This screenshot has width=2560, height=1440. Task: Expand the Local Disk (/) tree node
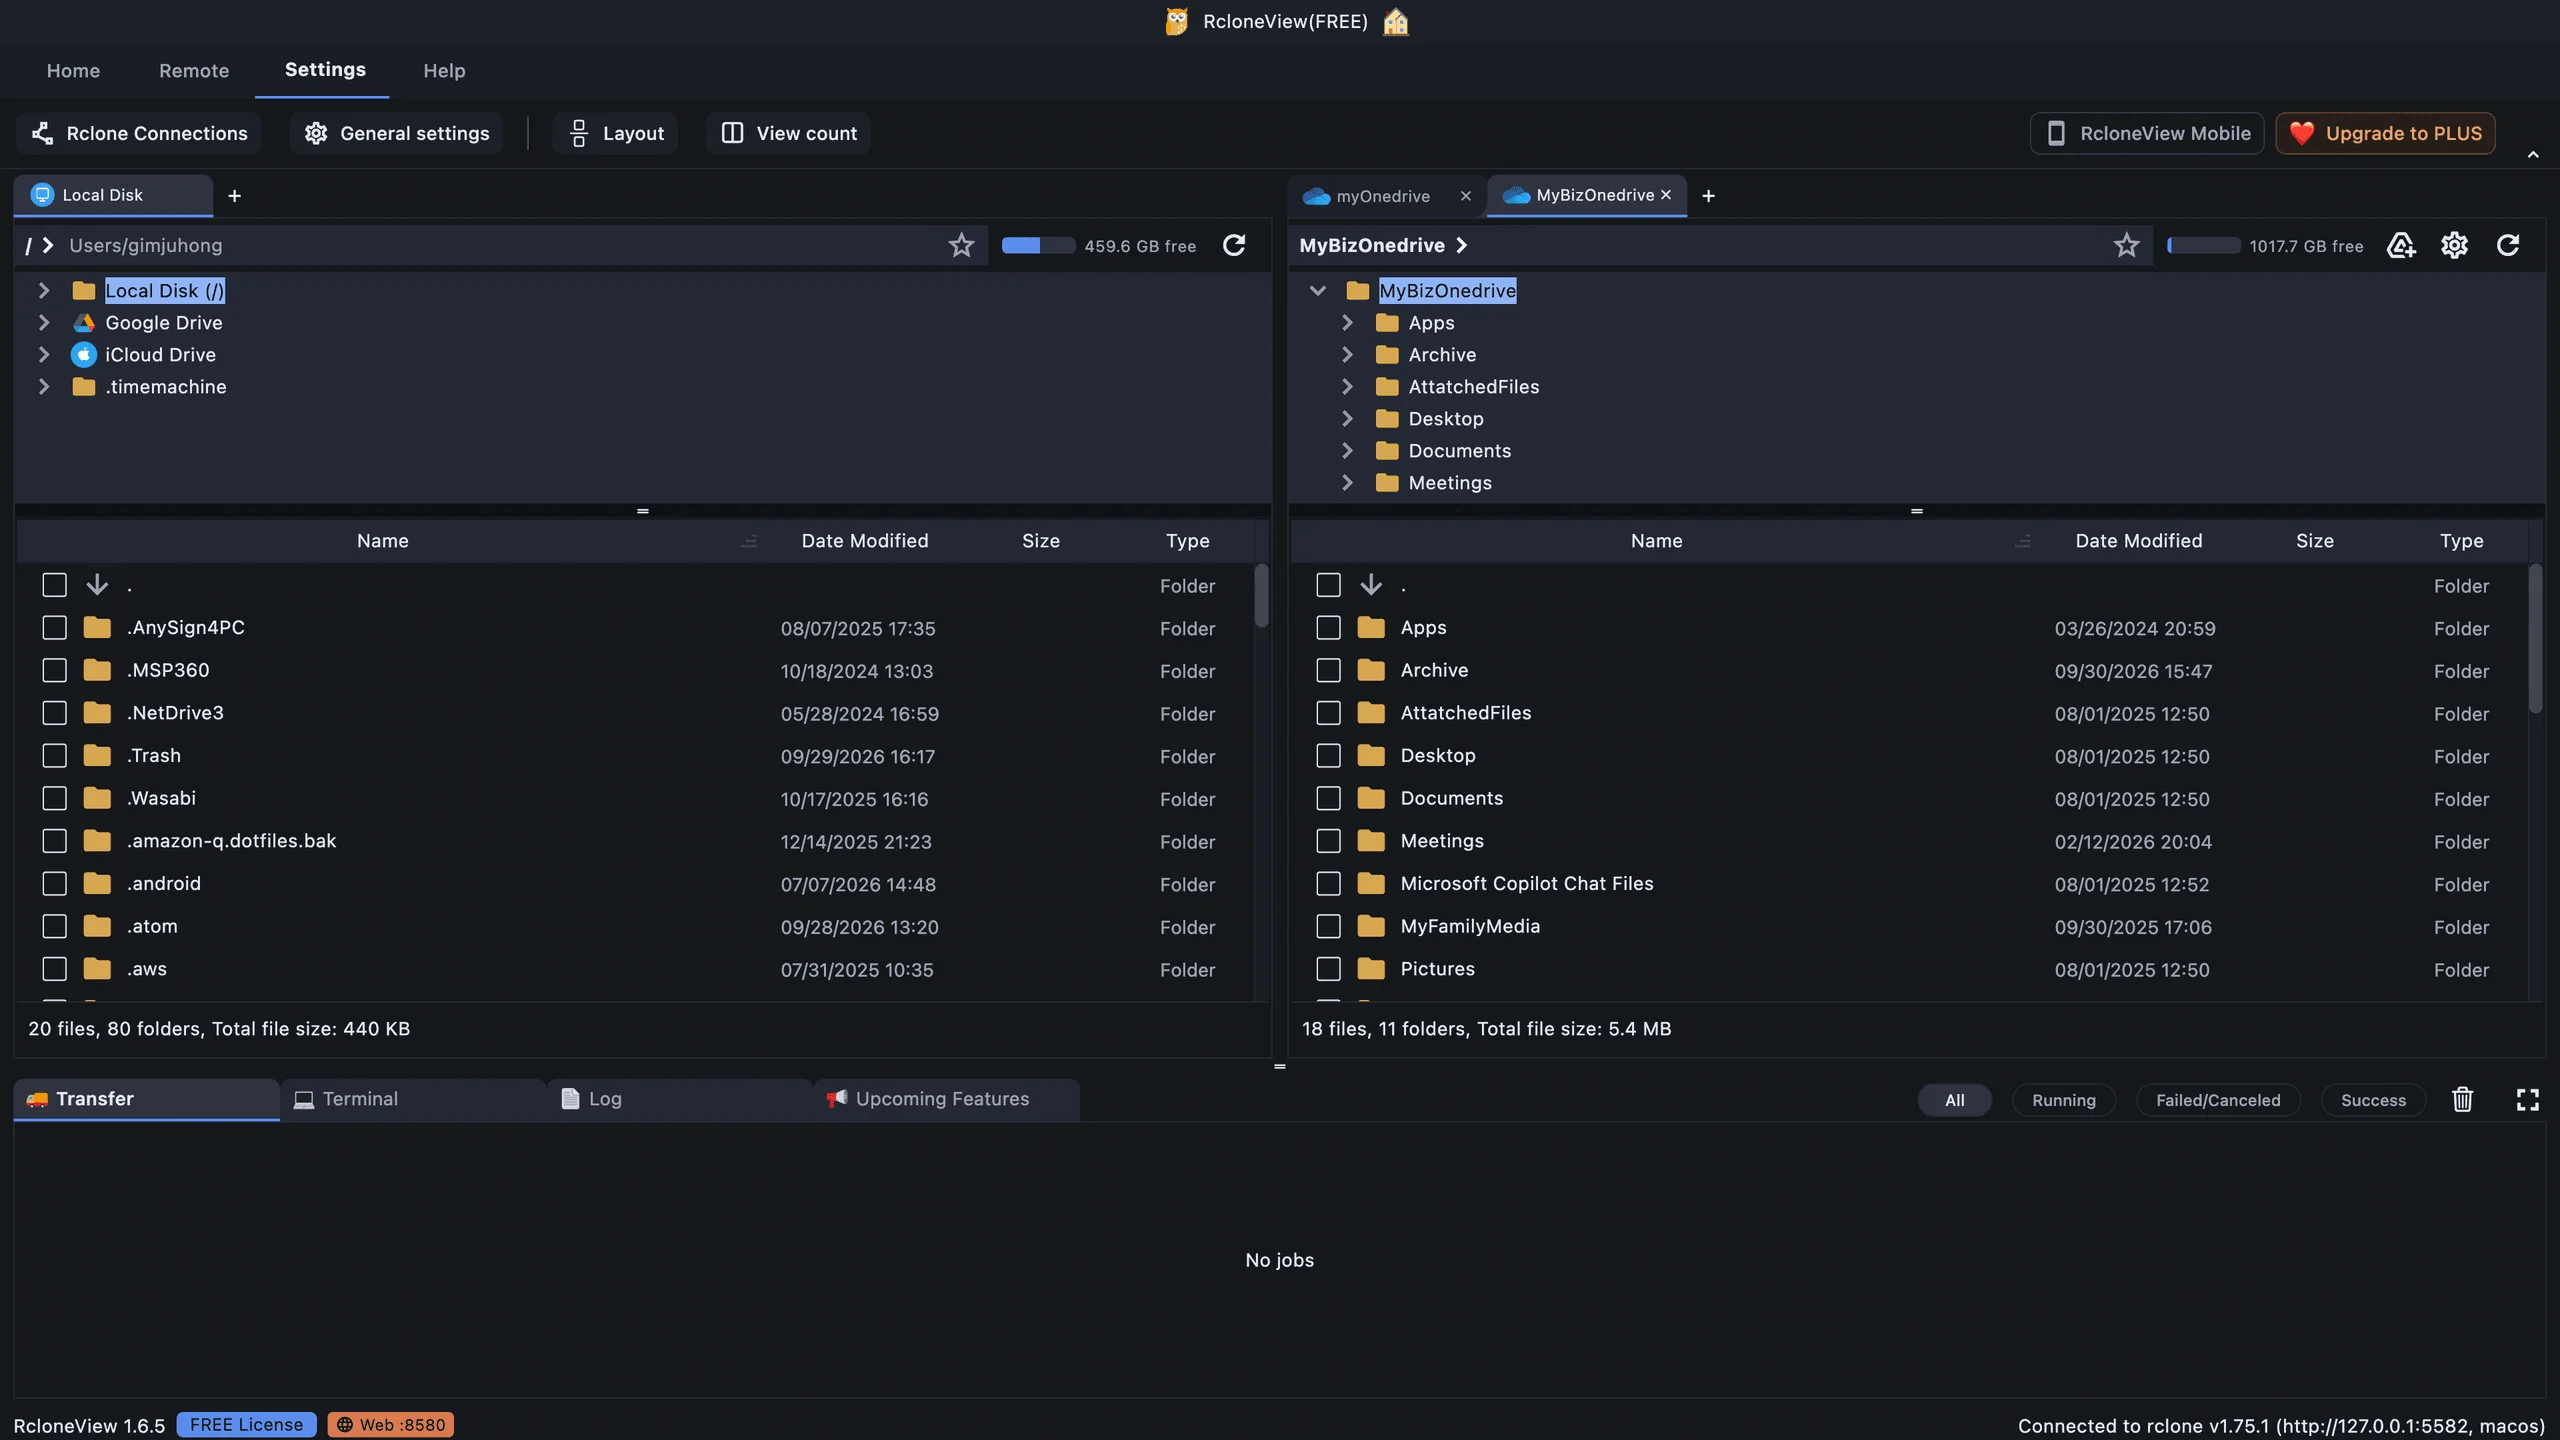[44, 291]
